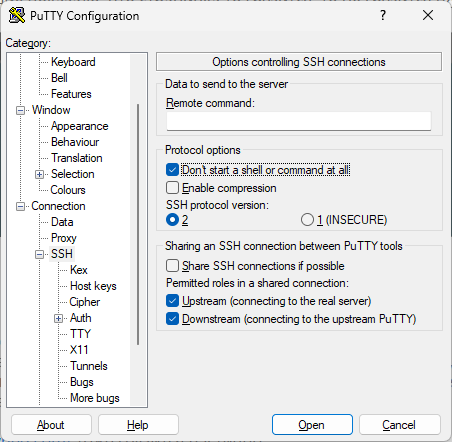
Task: Expand the Auth tree node
Action: 58,318
